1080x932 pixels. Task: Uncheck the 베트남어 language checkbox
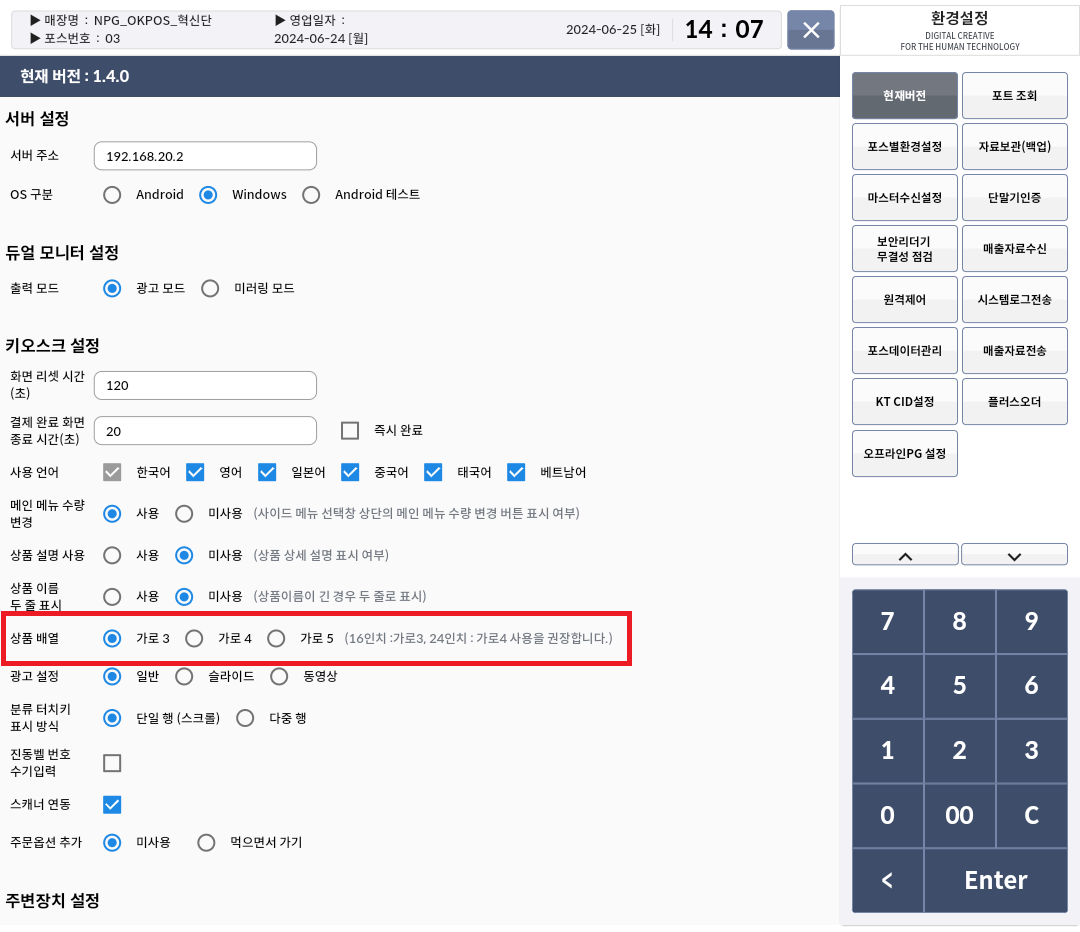[516, 472]
